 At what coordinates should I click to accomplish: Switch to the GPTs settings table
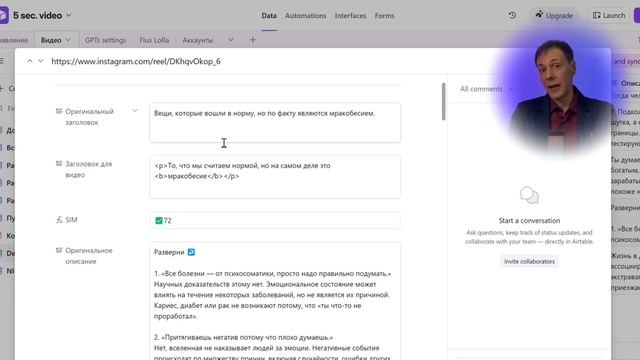pyautogui.click(x=105, y=40)
